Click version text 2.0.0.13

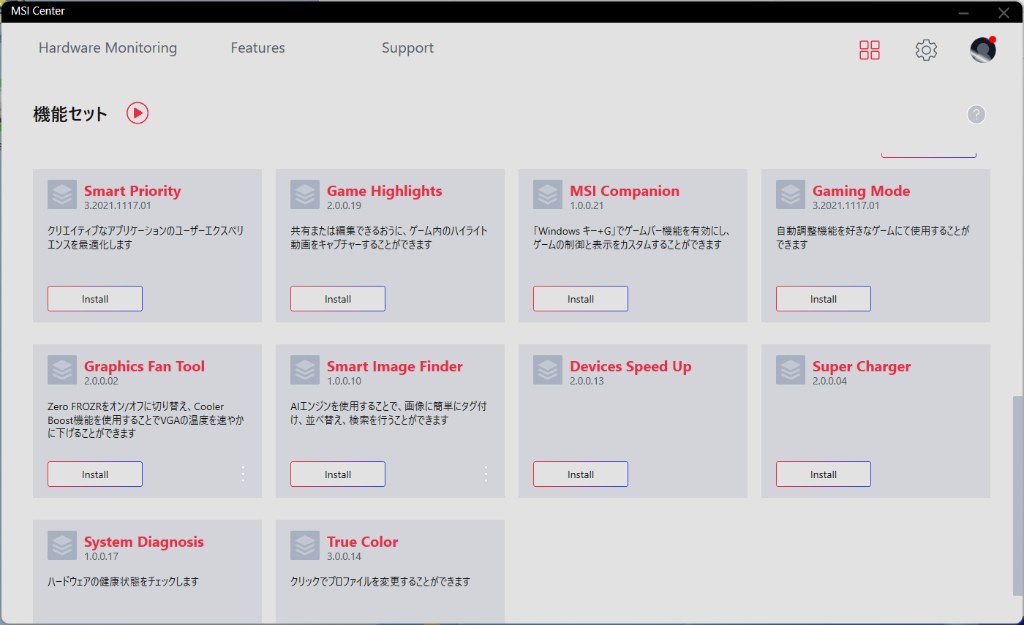click(586, 381)
